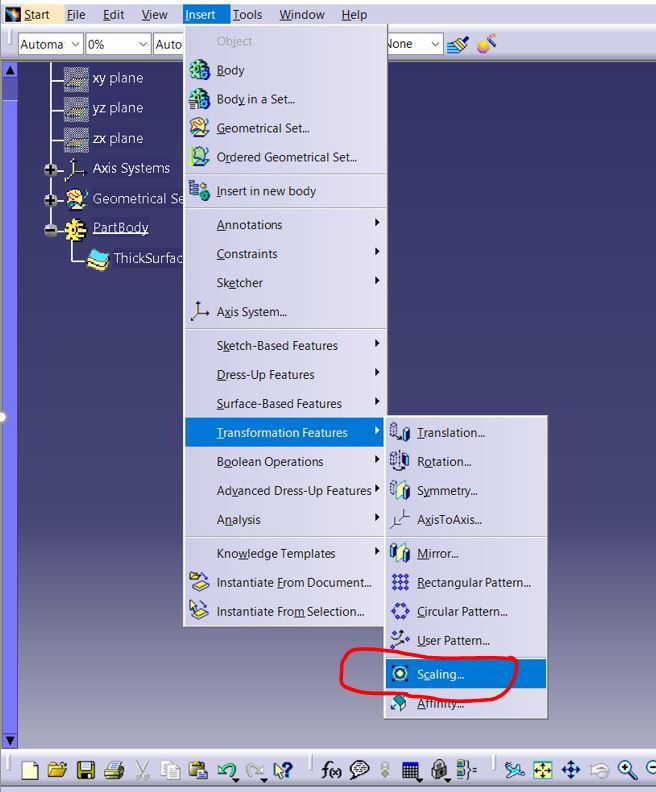Click the Formula f(x) icon
The height and width of the screenshot is (792, 656).
tap(331, 769)
